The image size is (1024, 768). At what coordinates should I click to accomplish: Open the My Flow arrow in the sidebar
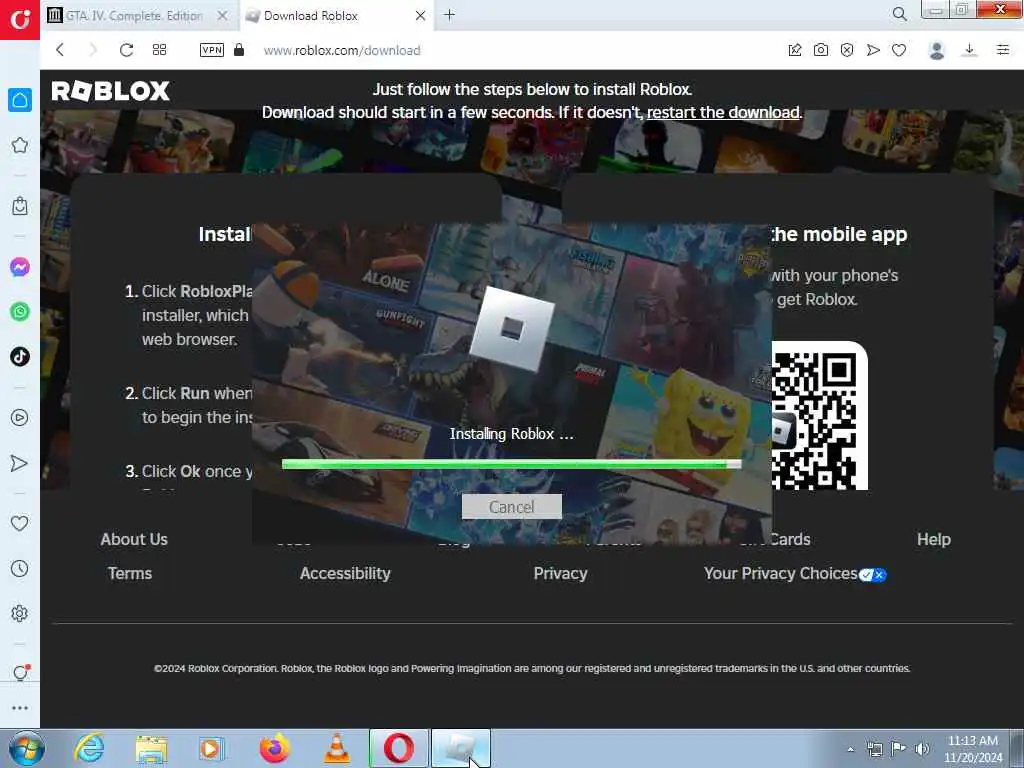click(x=20, y=463)
